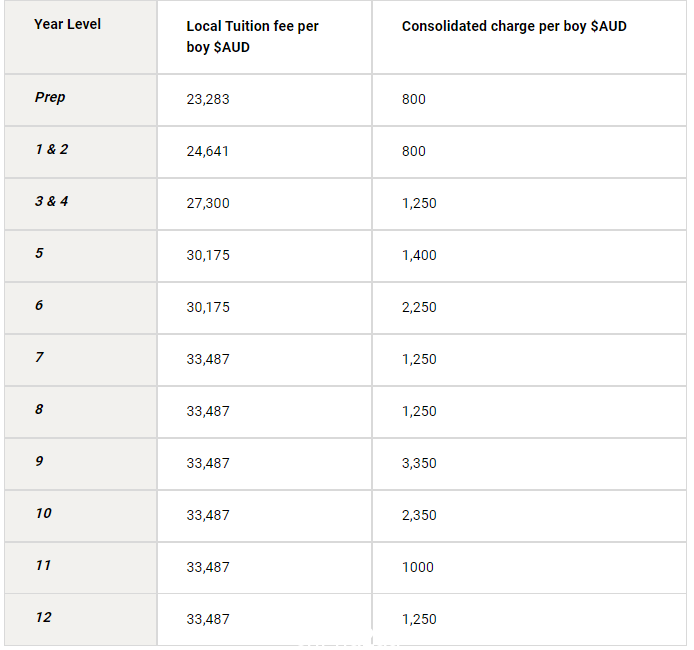Click the Year 6 row label
Screen dimensions: 694x650
pos(39,305)
